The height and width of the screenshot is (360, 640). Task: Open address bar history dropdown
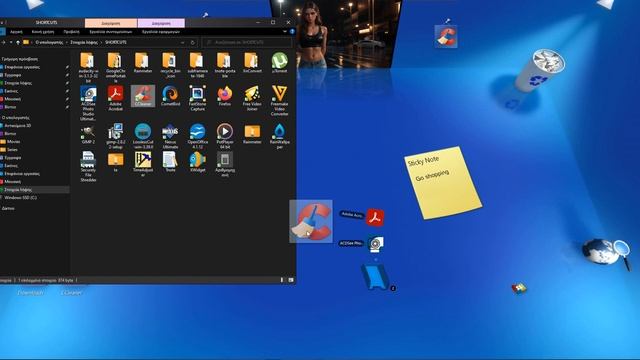[x=182, y=42]
